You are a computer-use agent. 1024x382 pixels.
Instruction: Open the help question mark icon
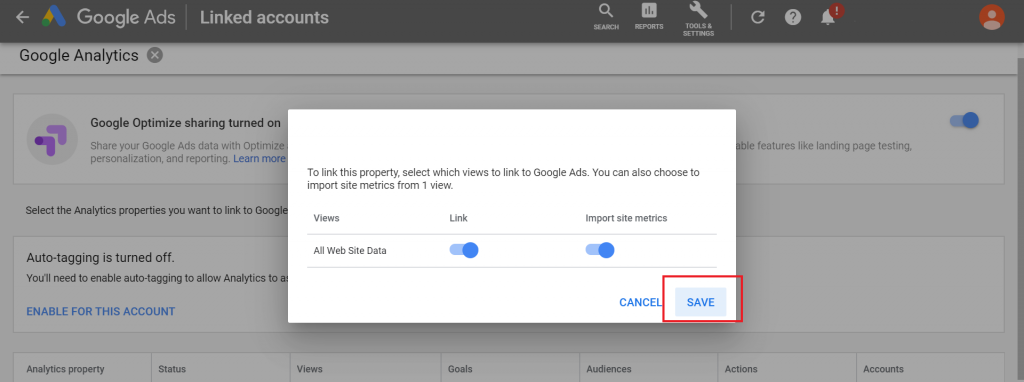click(x=793, y=17)
